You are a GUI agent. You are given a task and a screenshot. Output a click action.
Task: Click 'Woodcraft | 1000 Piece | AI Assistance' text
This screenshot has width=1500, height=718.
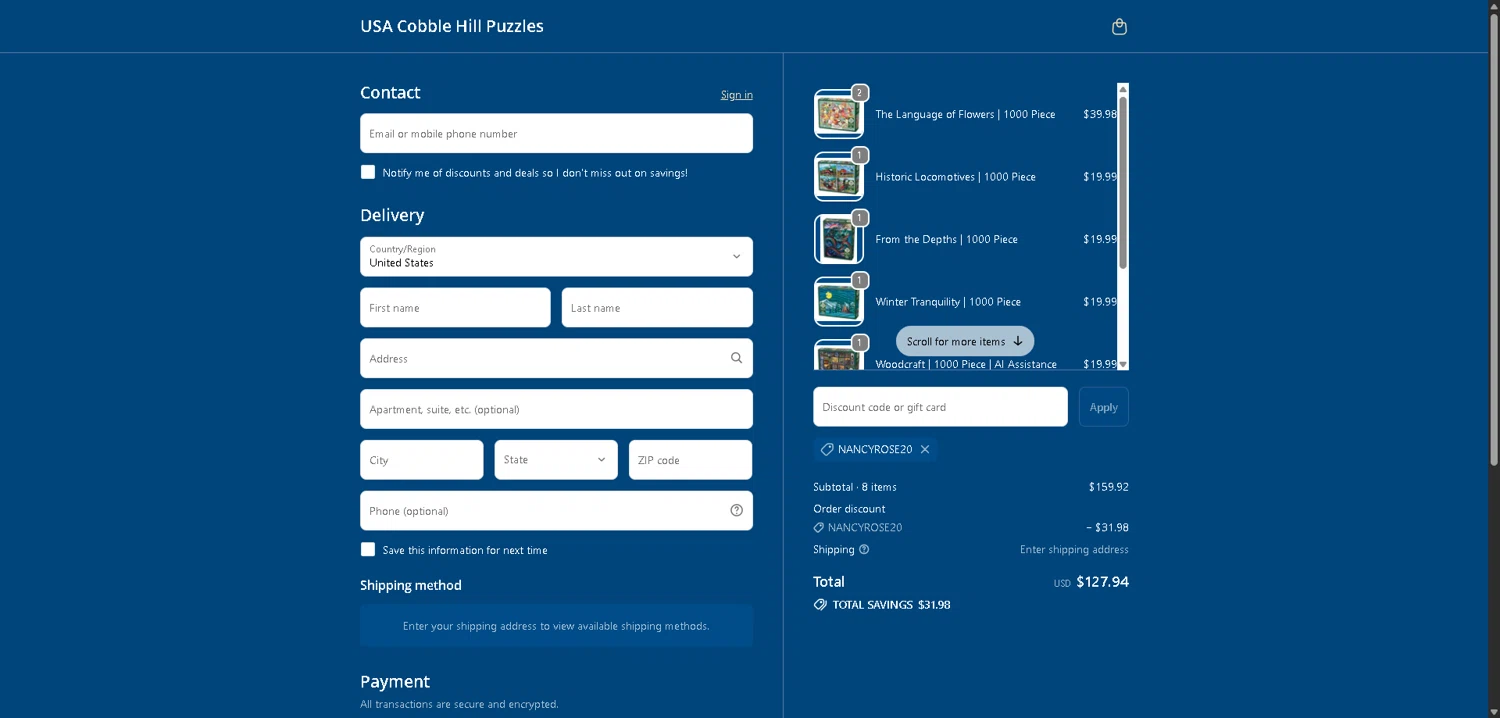(x=966, y=364)
